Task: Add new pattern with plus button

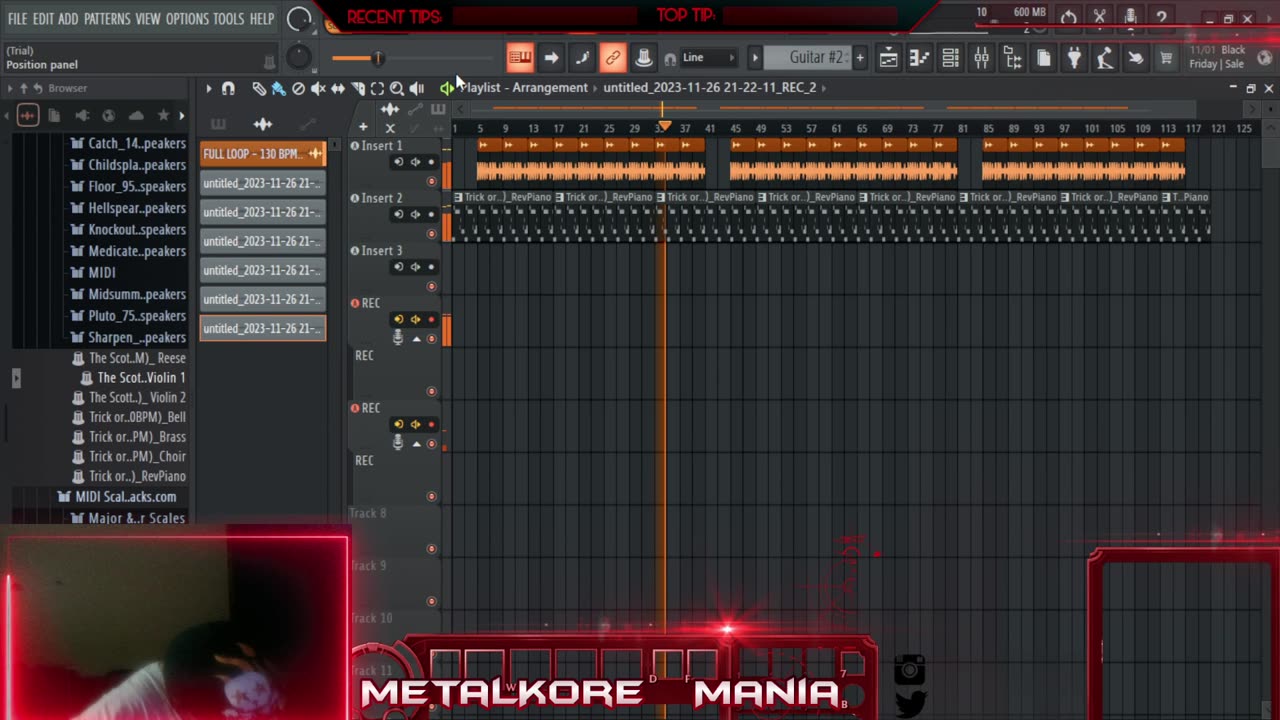Action: click(859, 58)
